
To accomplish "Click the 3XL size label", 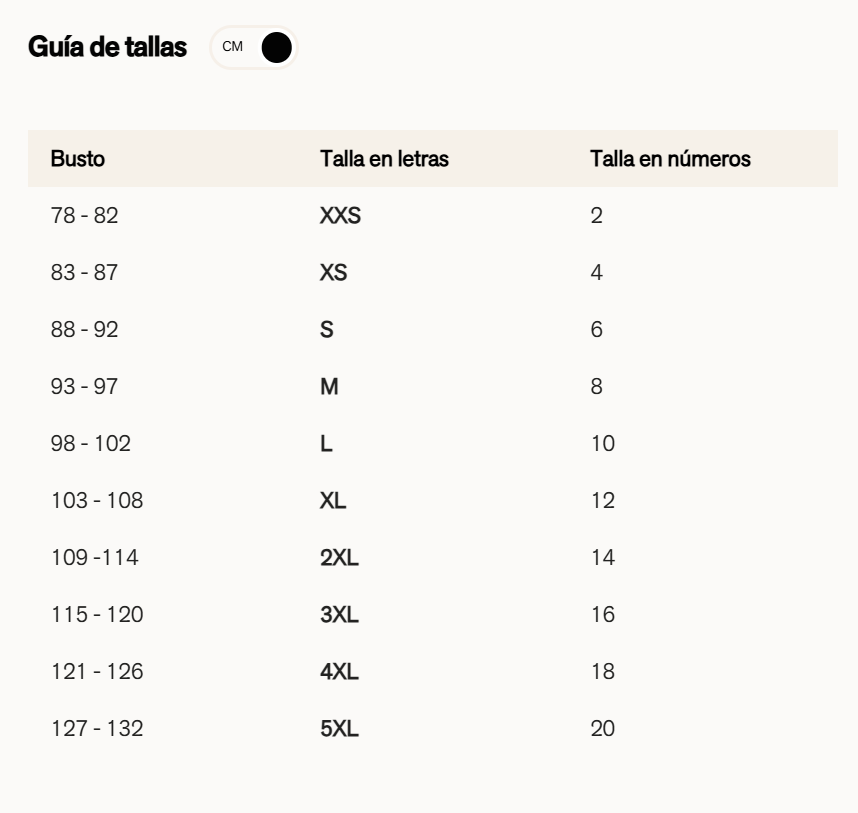I will pos(339,615).
